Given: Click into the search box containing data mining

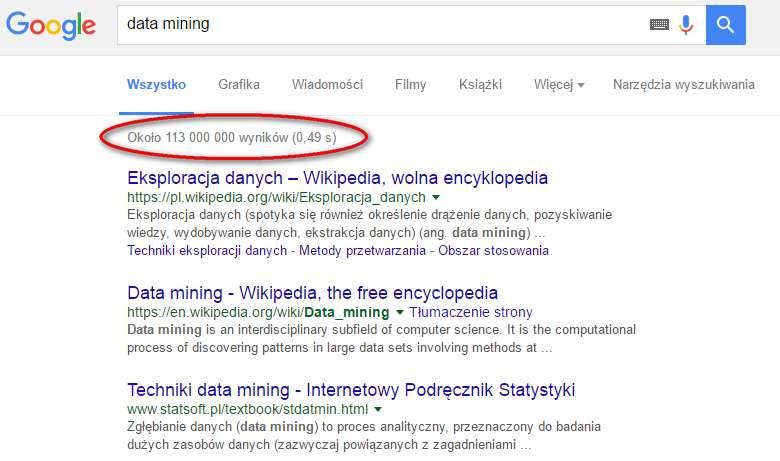Looking at the screenshot, I should click(383, 25).
